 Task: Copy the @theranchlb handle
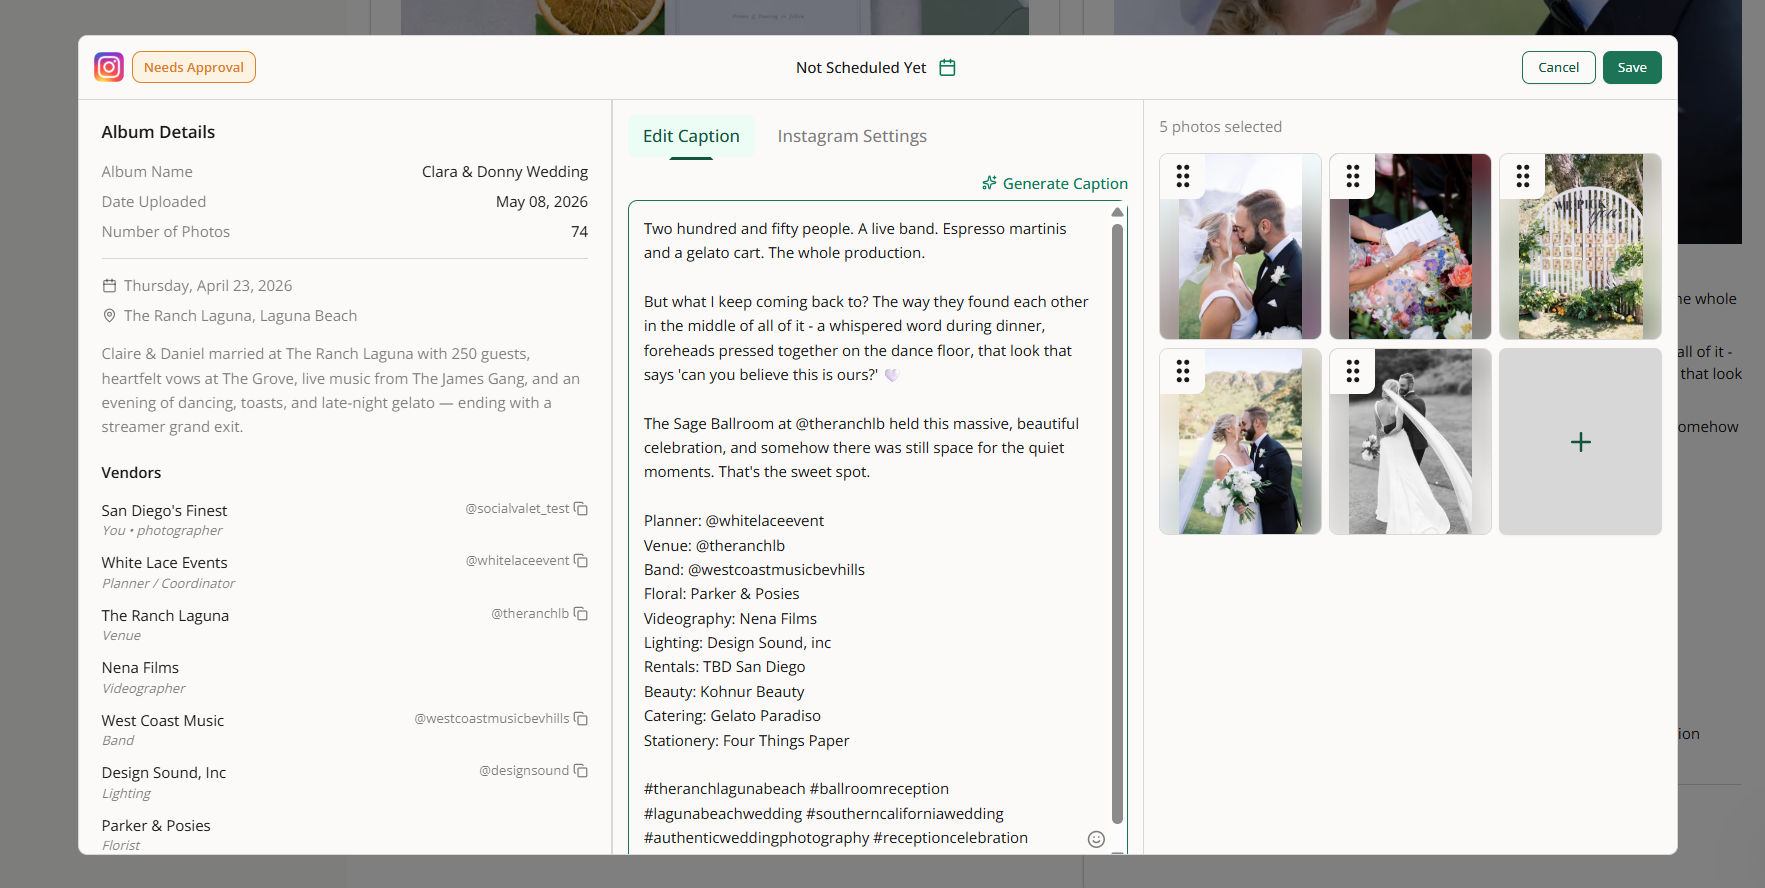(581, 614)
